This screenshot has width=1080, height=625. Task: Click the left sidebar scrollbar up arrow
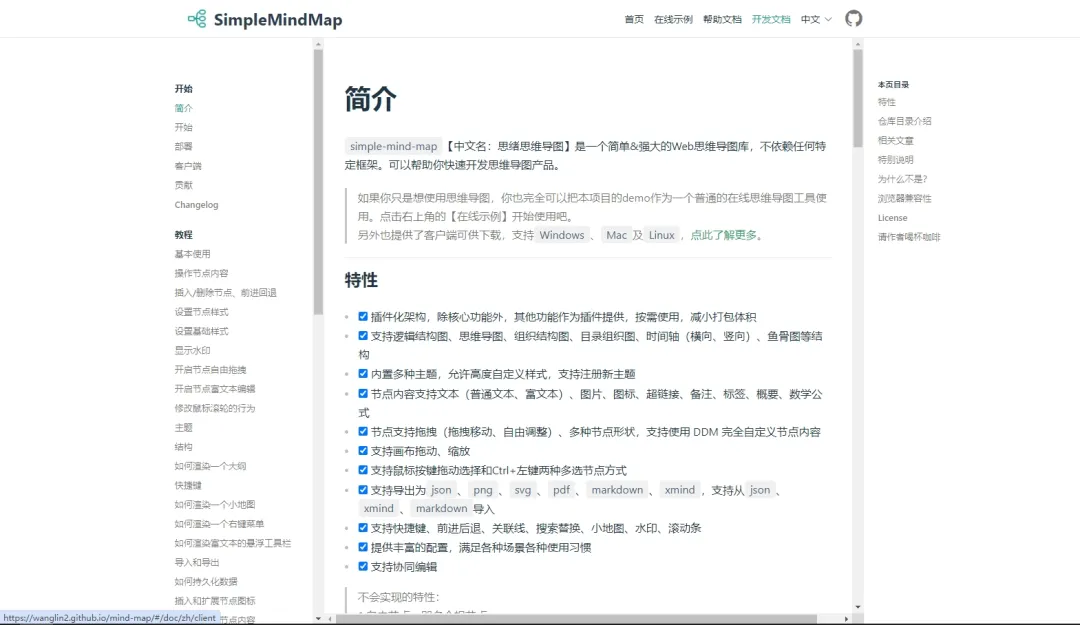pyautogui.click(x=318, y=44)
